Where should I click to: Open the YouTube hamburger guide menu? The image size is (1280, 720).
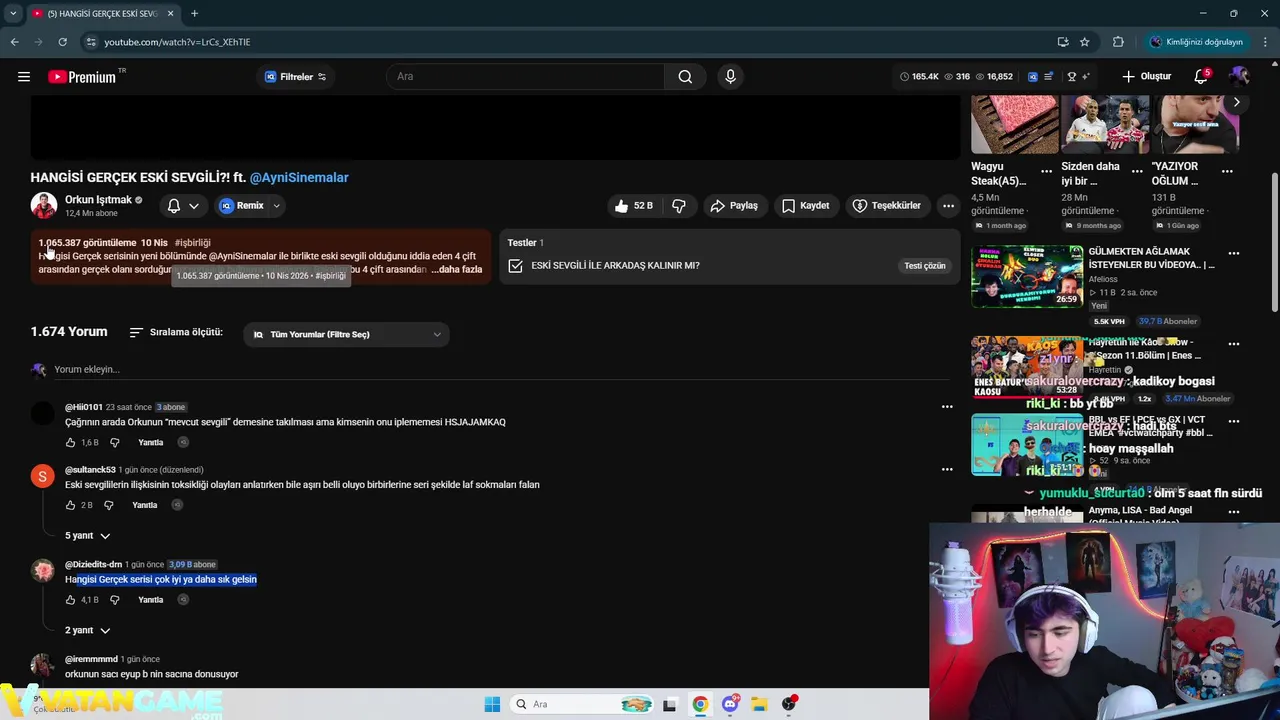[x=24, y=77]
